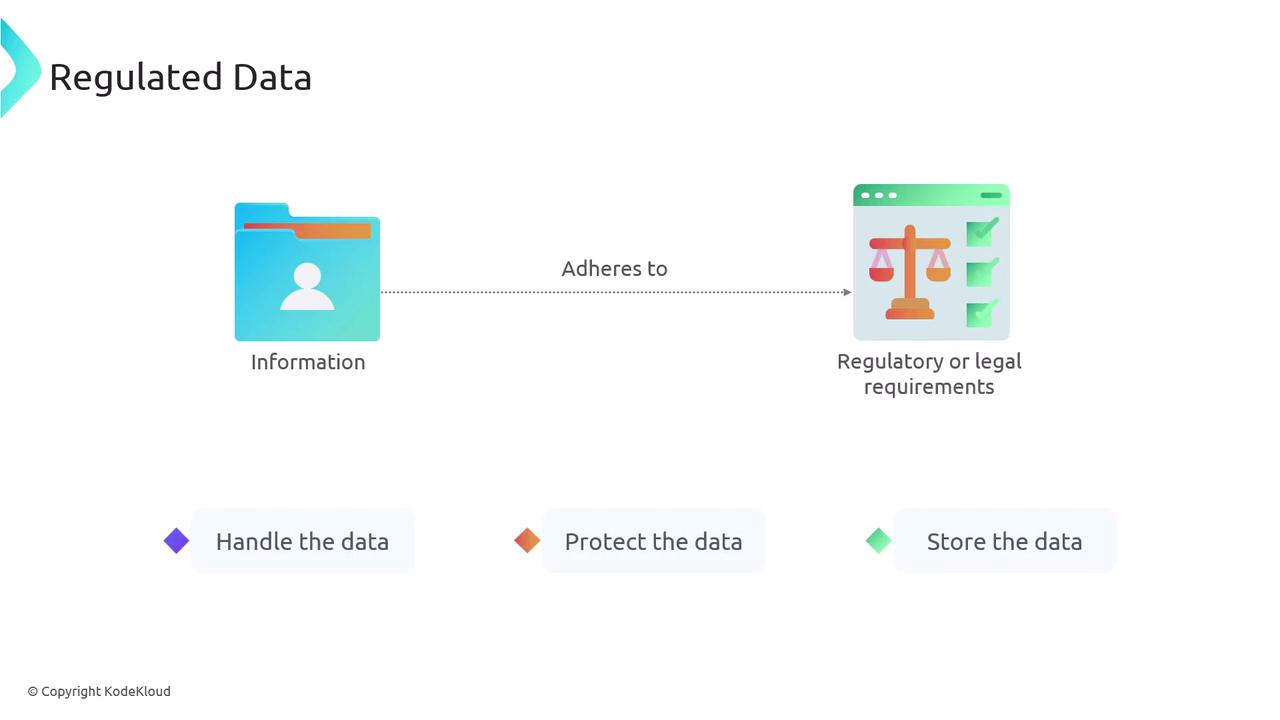Click the balance scales icon
The image size is (1280, 720).
[909, 272]
